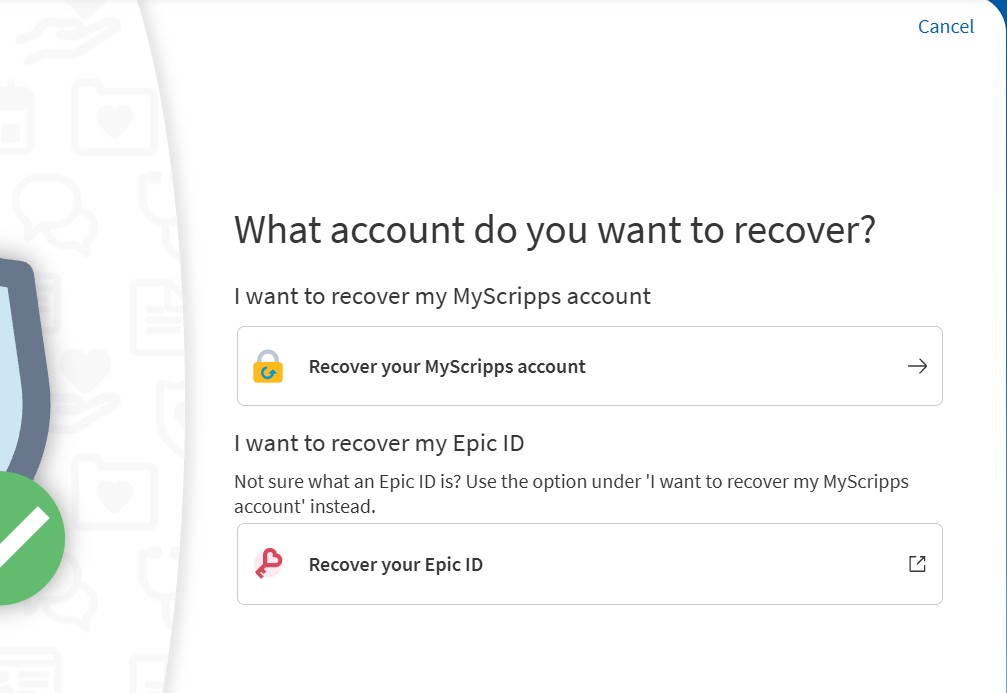Click the blue shield illustration
The image size is (1007, 693).
pos(22,366)
